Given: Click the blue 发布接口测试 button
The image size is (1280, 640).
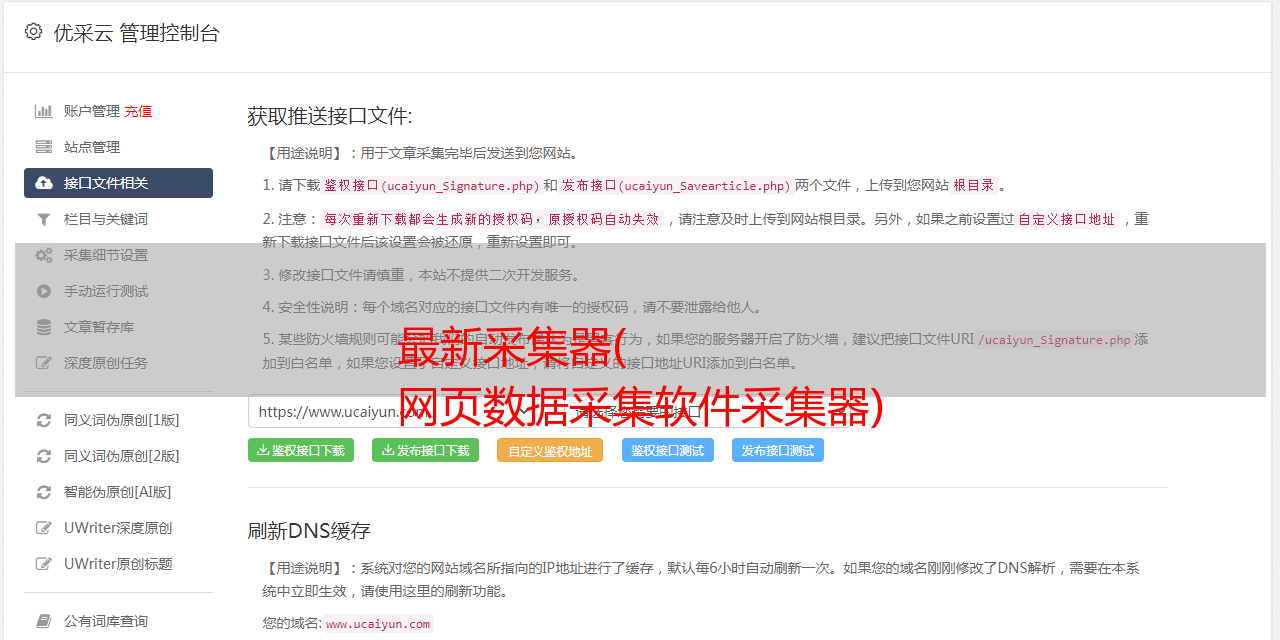Looking at the screenshot, I should tap(778, 450).
